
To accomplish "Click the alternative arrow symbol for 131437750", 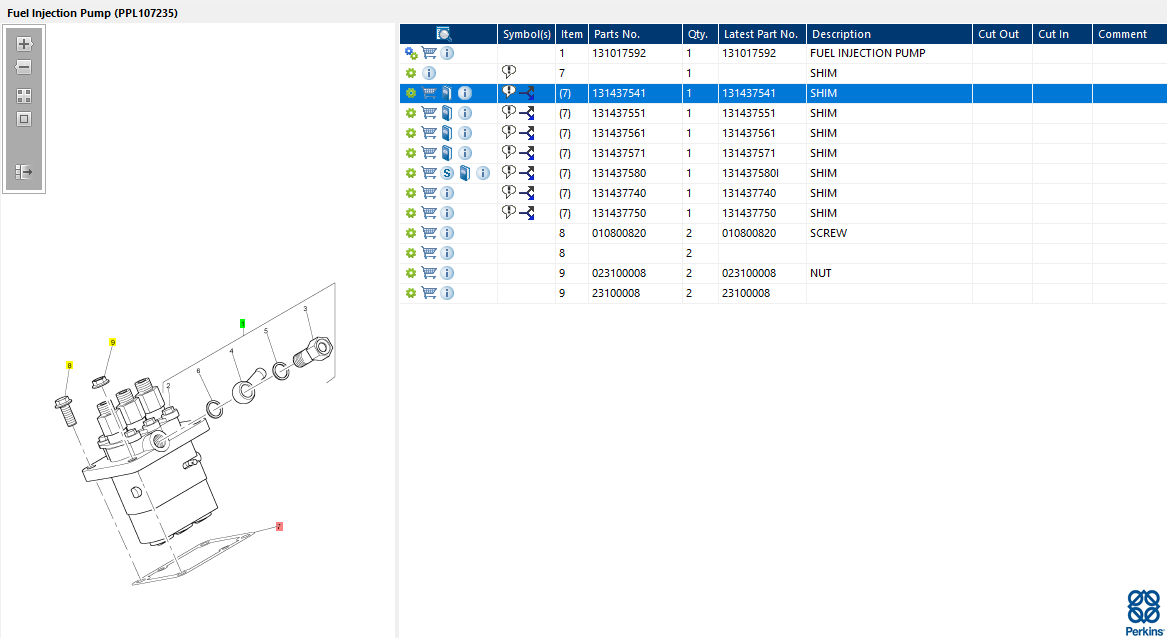I will pyautogui.click(x=527, y=214).
